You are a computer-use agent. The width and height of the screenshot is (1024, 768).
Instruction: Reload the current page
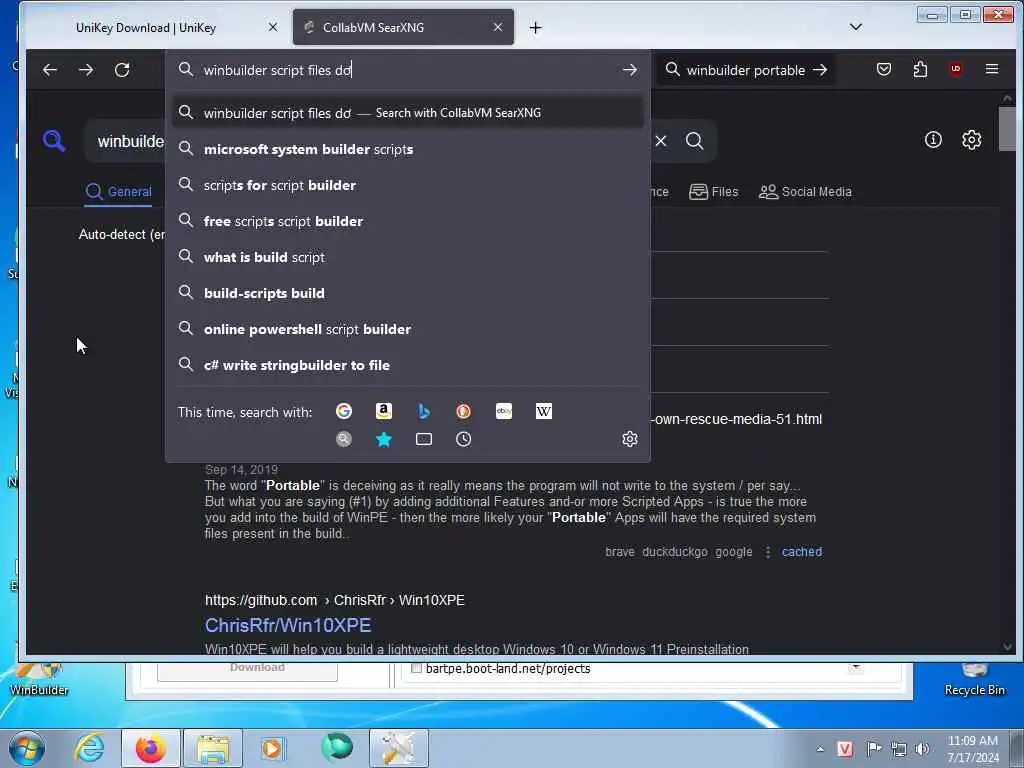coord(122,70)
